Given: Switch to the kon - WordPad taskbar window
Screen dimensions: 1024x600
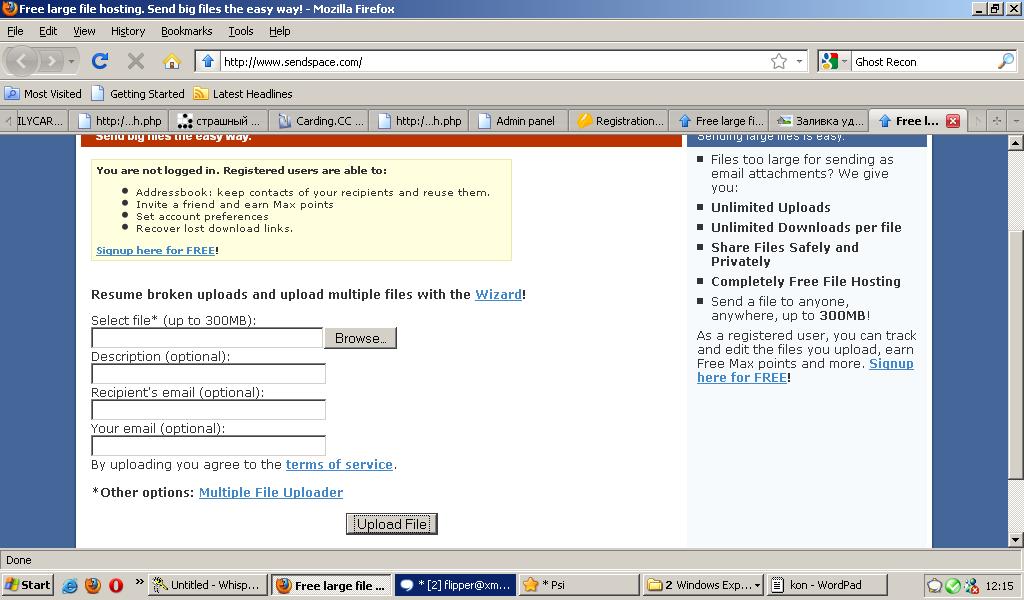Looking at the screenshot, I should click(827, 585).
